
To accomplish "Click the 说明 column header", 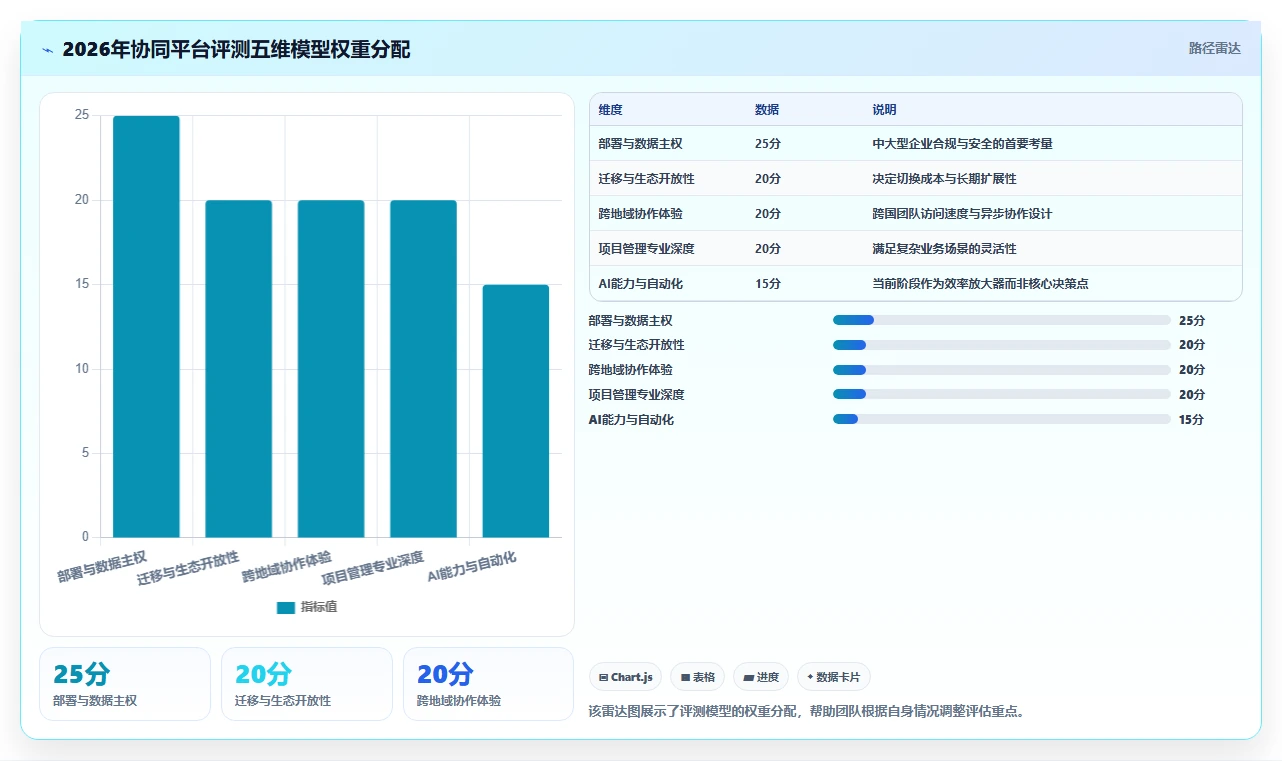I will point(884,110).
